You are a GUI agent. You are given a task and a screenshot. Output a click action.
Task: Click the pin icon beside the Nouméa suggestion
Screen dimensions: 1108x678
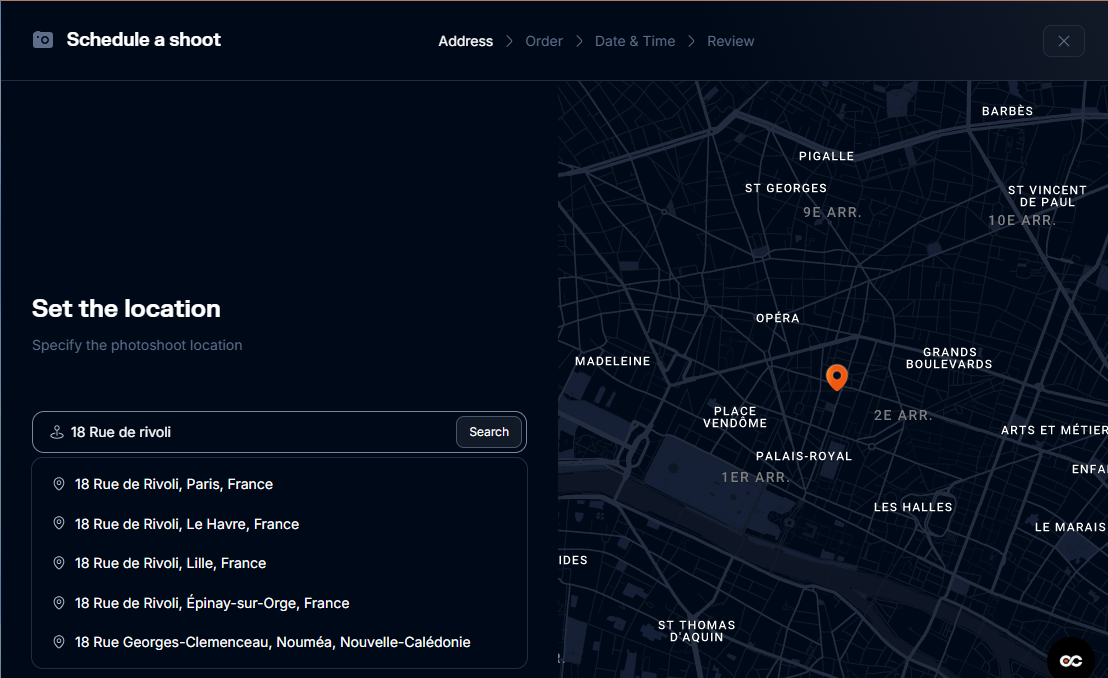pyautogui.click(x=59, y=642)
